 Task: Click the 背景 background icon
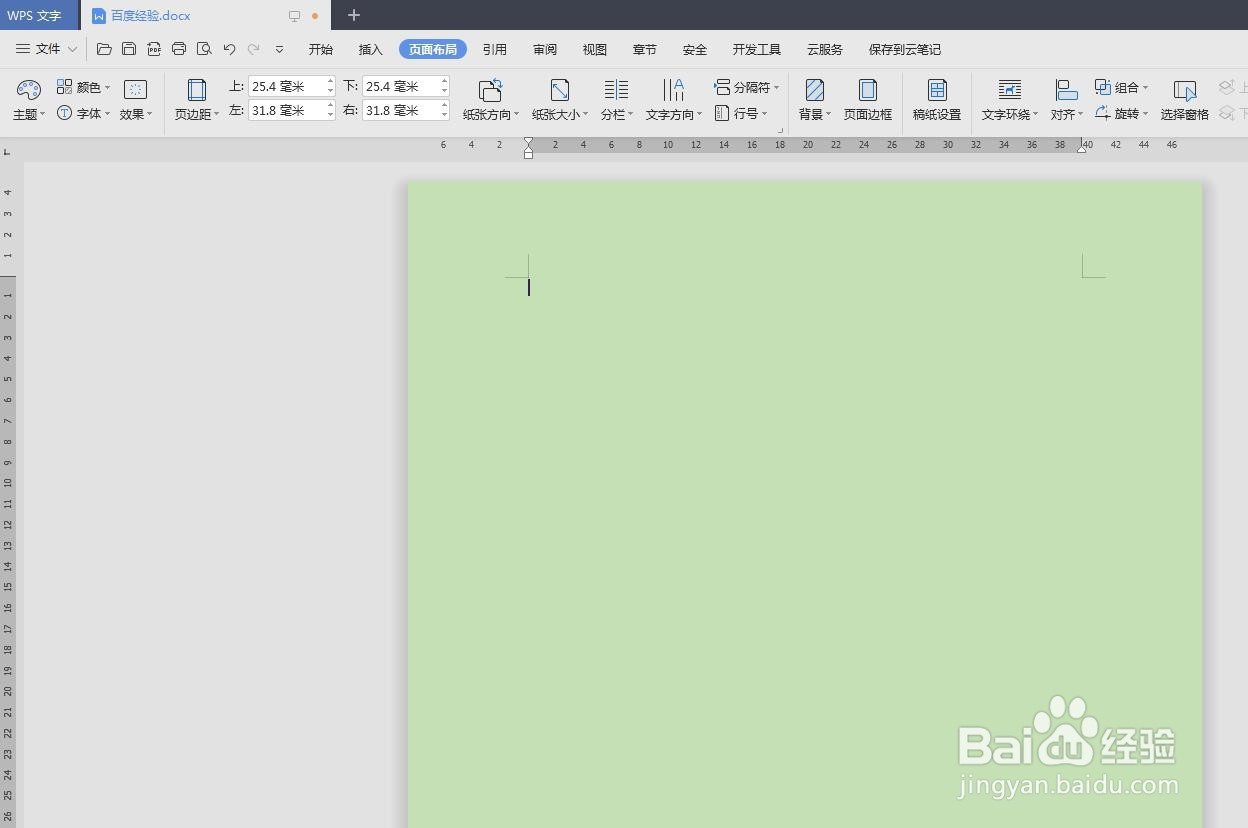(x=815, y=90)
